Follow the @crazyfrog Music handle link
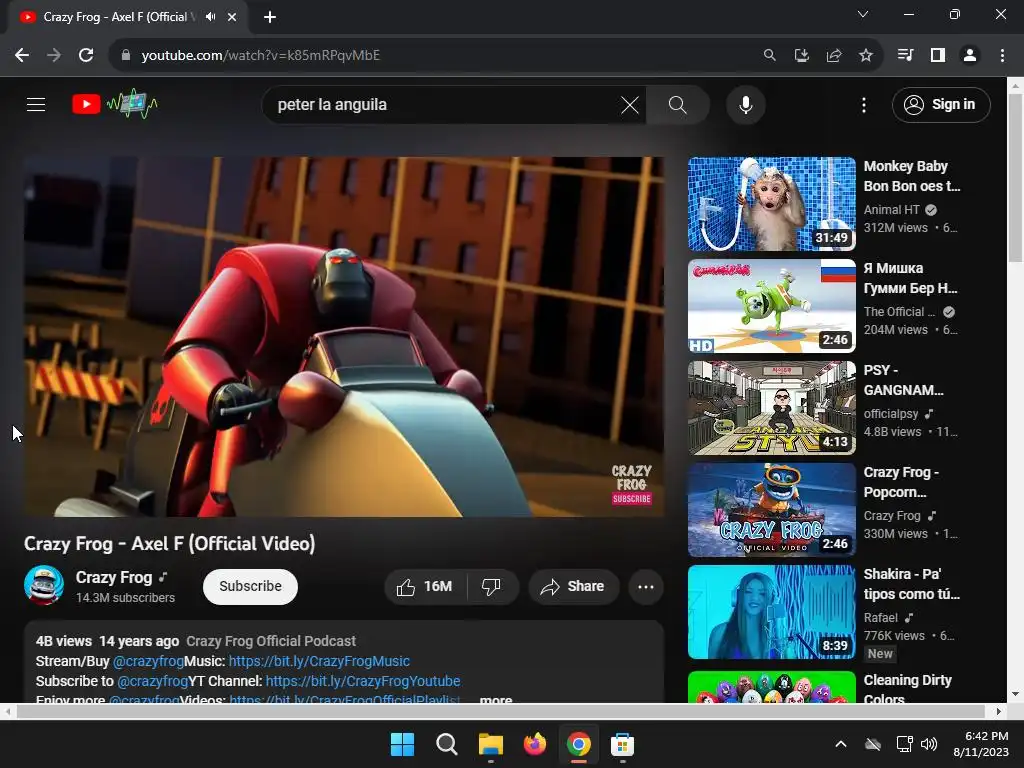Image resolution: width=1024 pixels, height=768 pixels. point(148,661)
